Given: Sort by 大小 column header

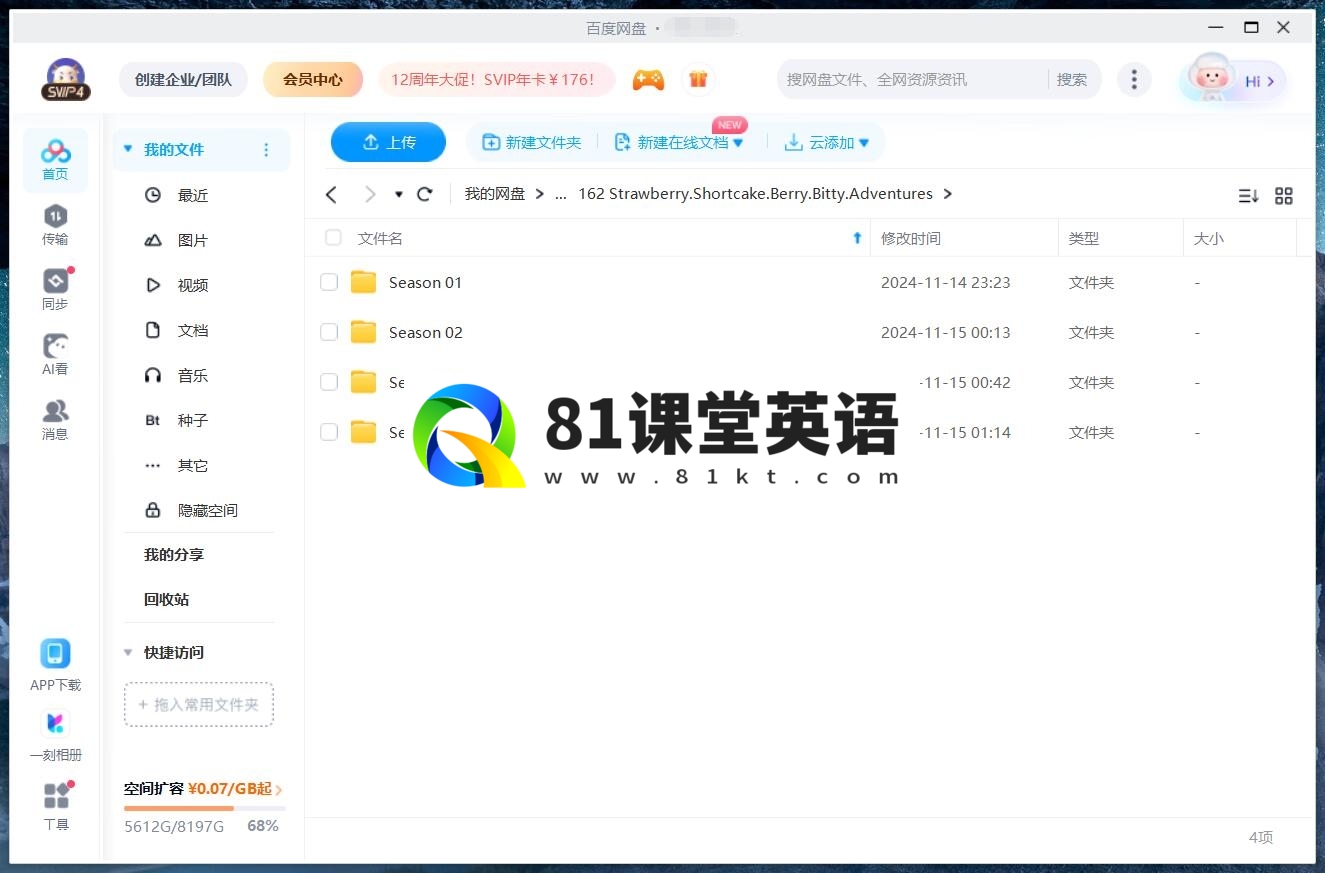Looking at the screenshot, I should pos(1209,238).
